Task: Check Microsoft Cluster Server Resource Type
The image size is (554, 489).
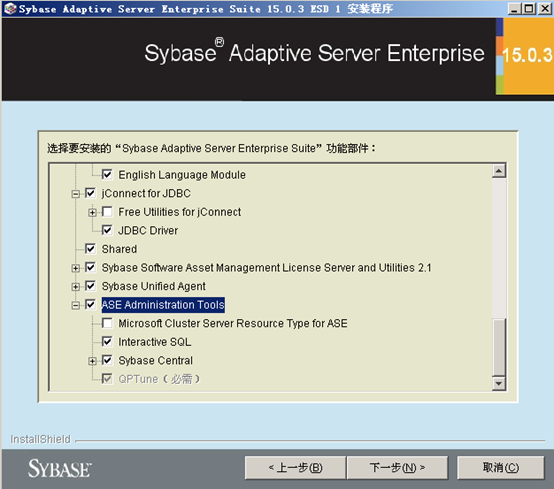Action: coord(107,323)
